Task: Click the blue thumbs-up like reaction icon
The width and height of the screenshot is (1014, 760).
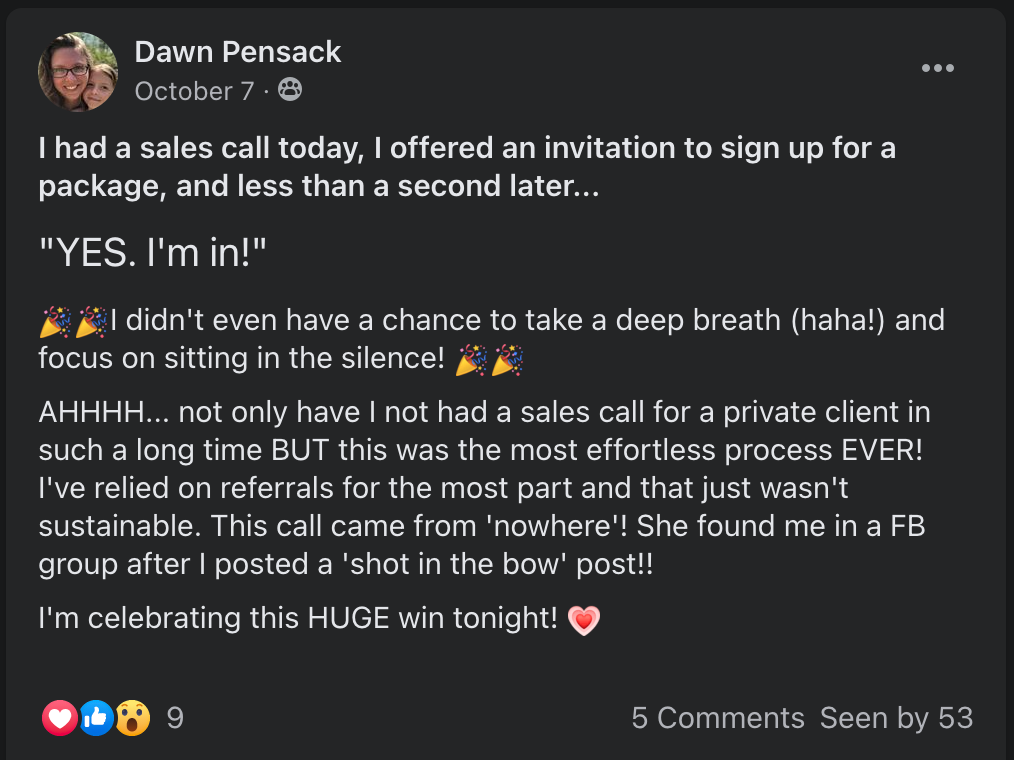Action: tap(96, 717)
